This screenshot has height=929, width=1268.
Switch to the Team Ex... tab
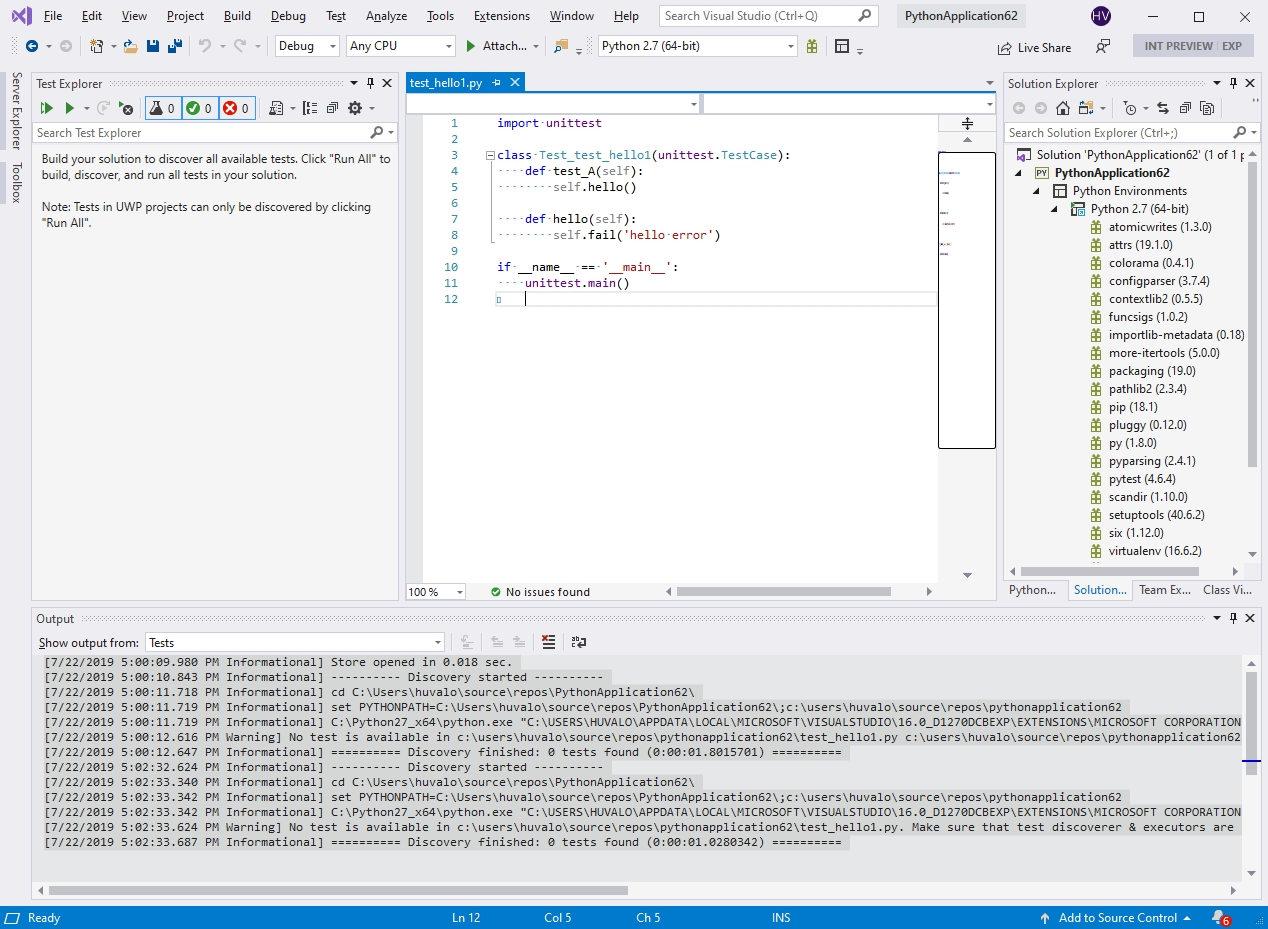pyautogui.click(x=1165, y=590)
